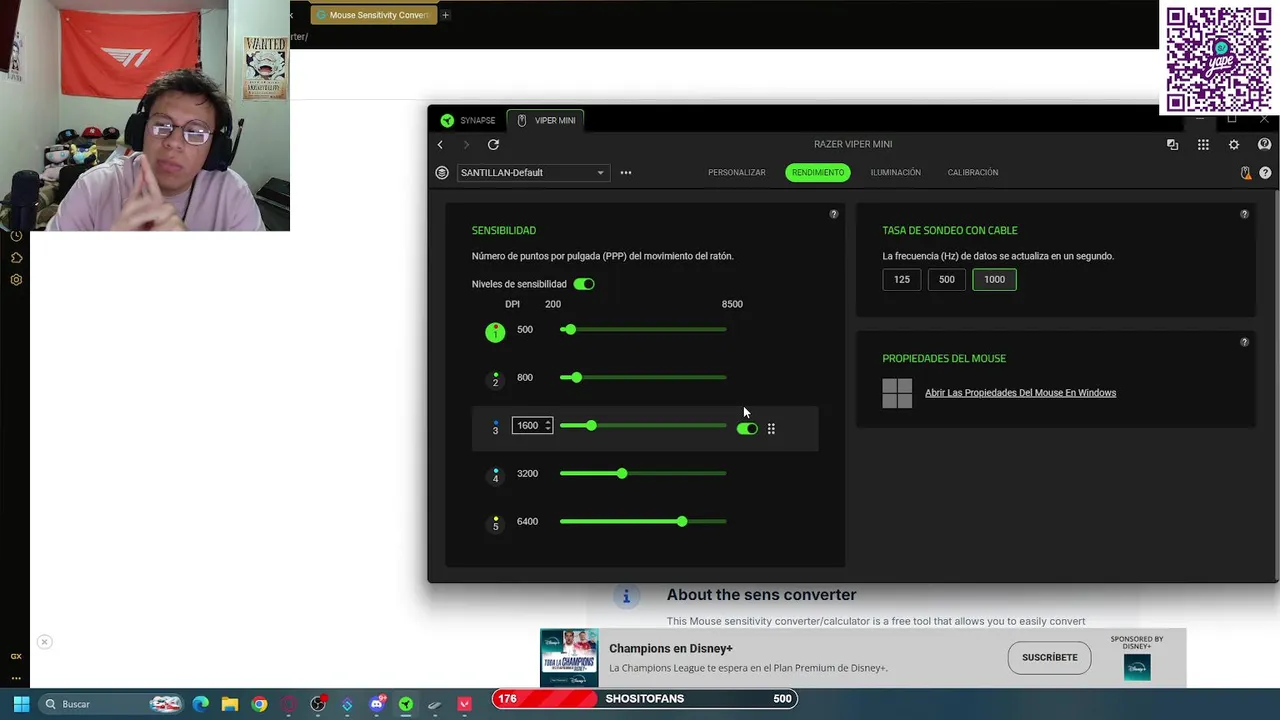Select sensitivity stage 1 indicator

click(x=495, y=332)
